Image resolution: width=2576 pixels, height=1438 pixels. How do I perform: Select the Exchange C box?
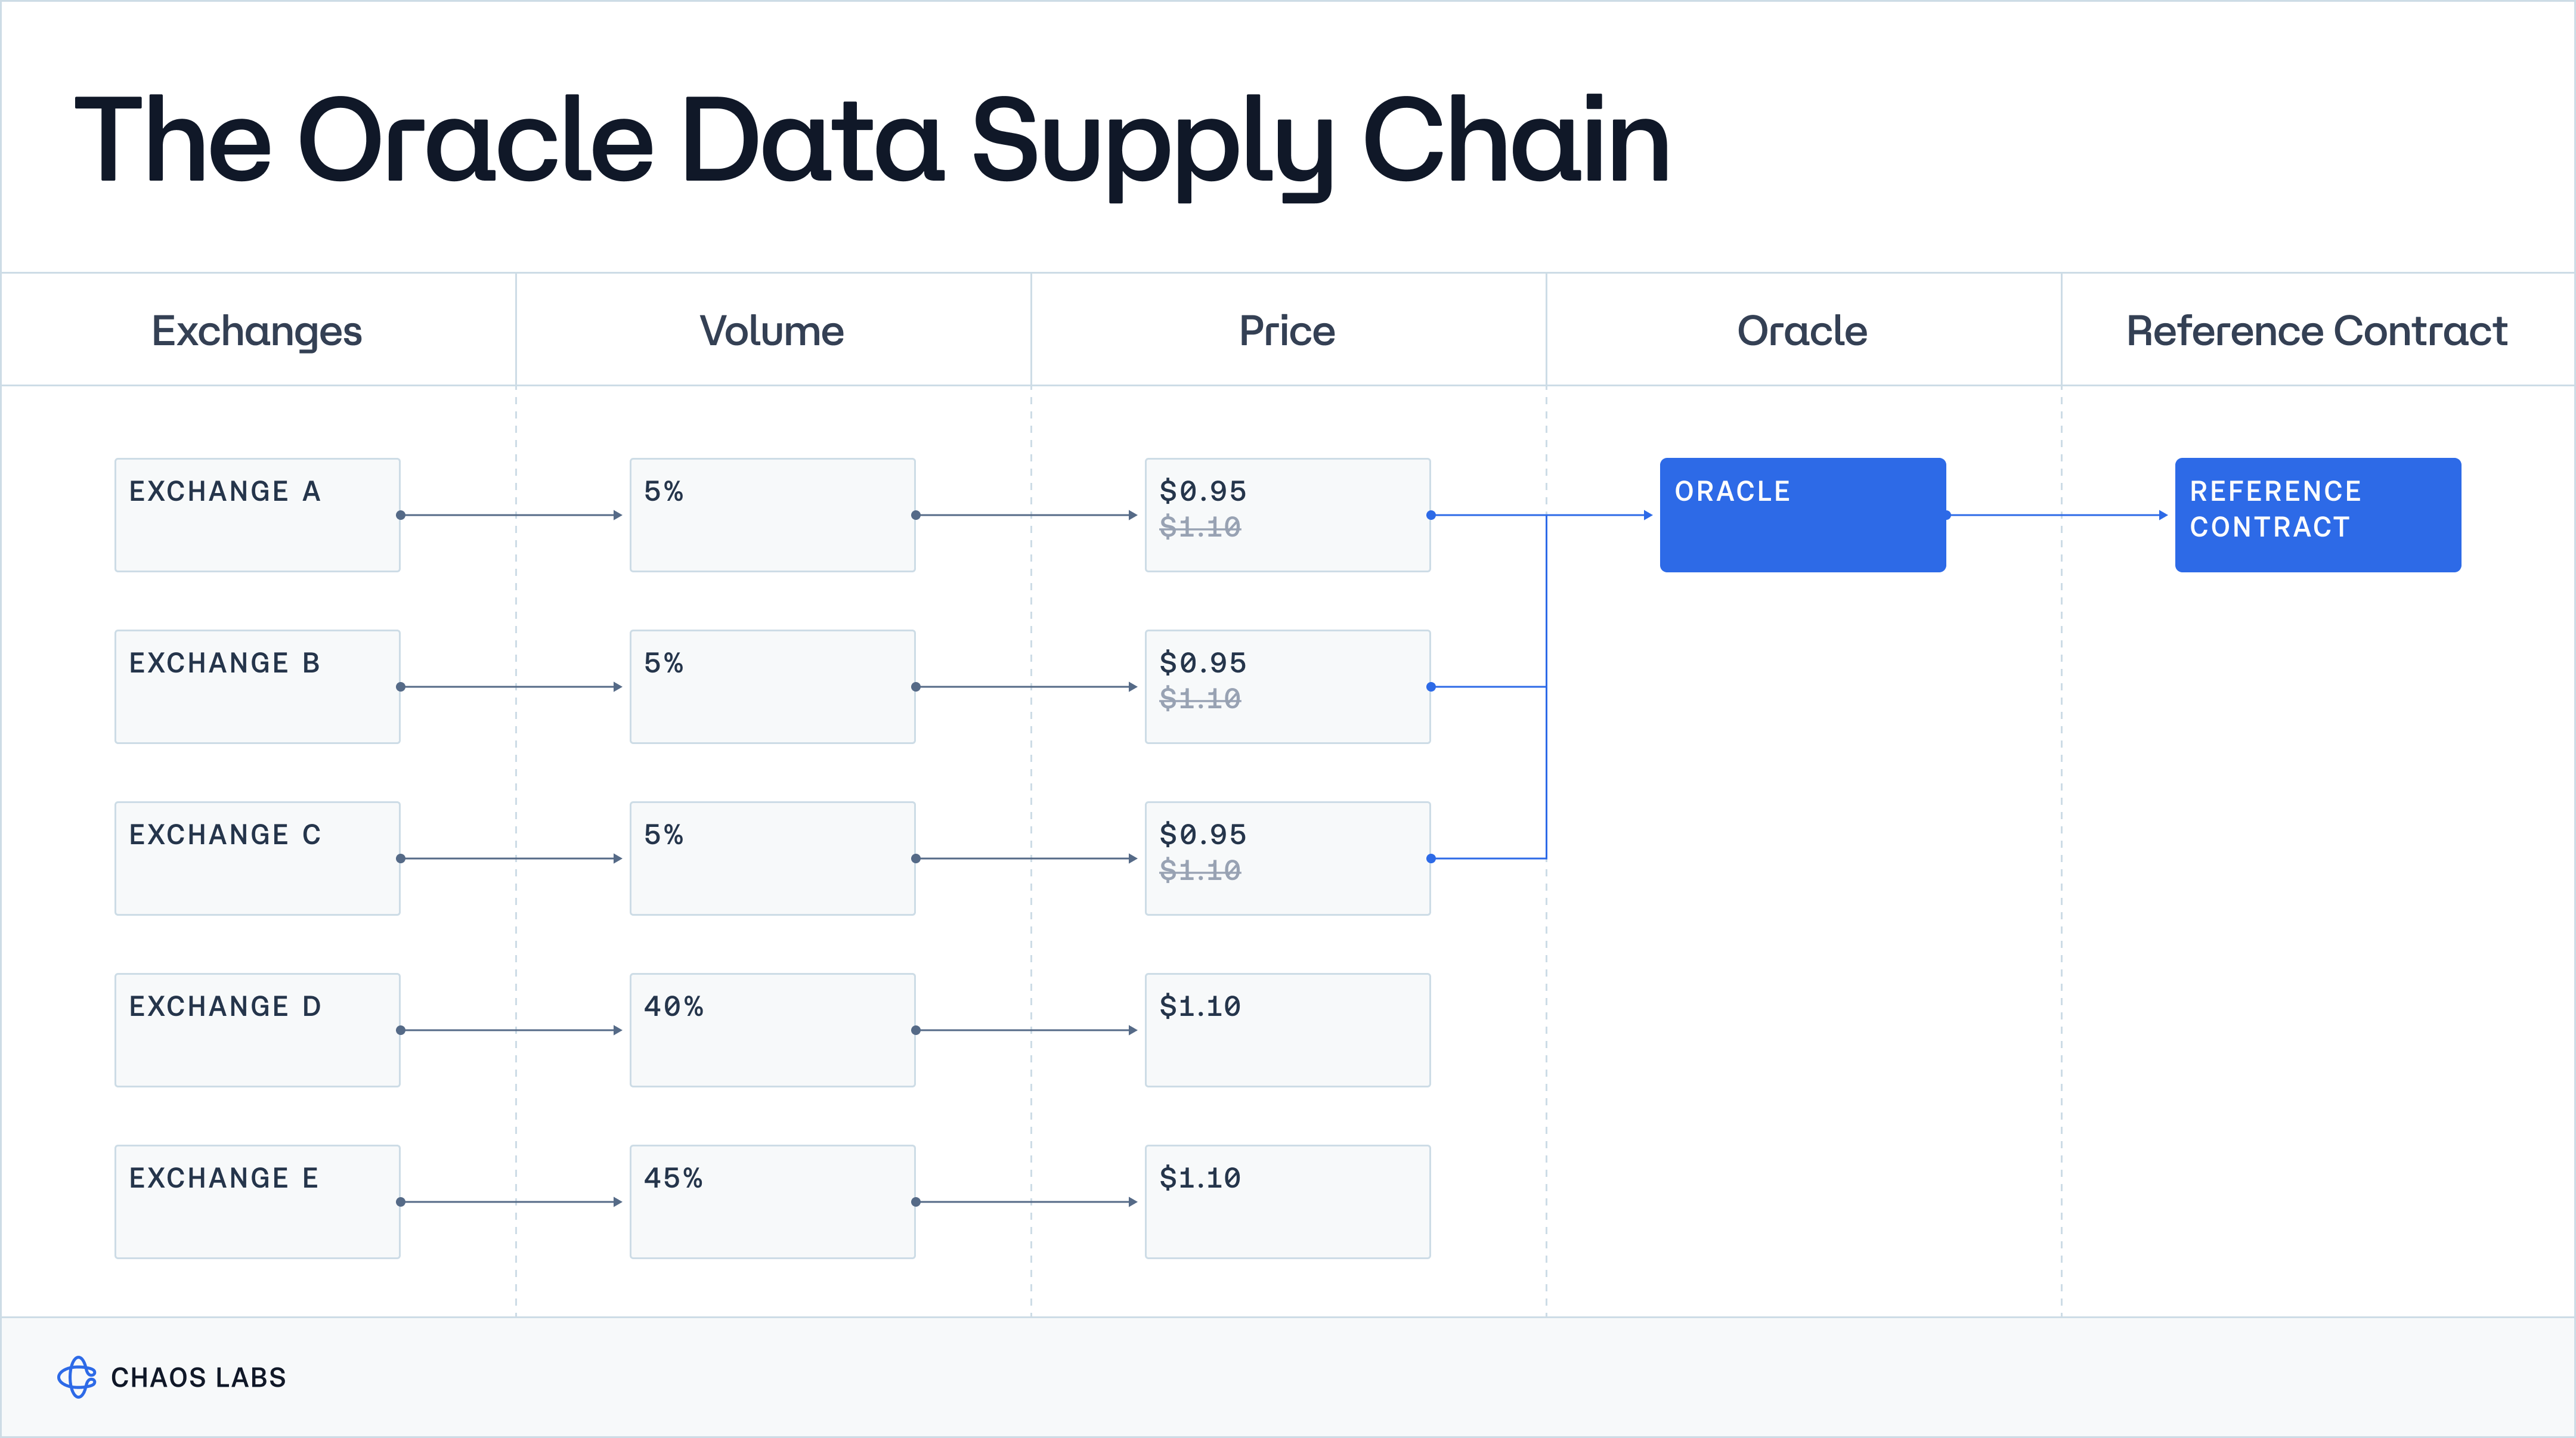[257, 858]
